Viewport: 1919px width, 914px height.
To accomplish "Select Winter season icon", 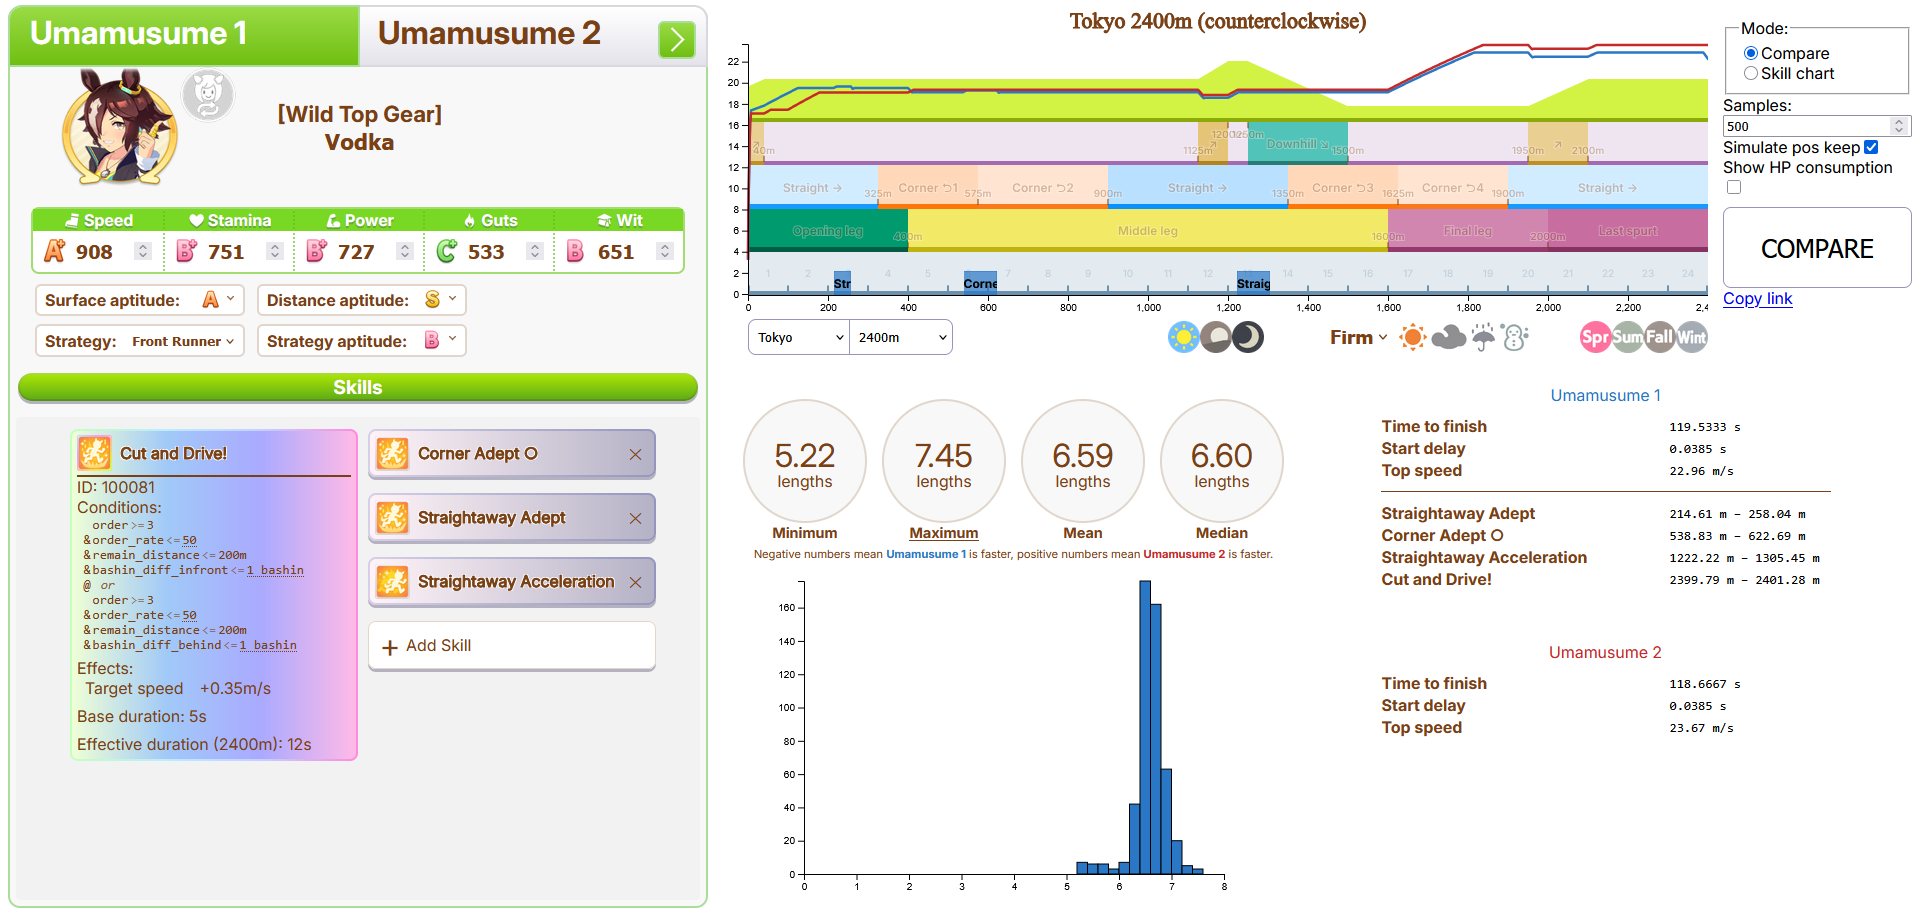I will pyautogui.click(x=1692, y=337).
